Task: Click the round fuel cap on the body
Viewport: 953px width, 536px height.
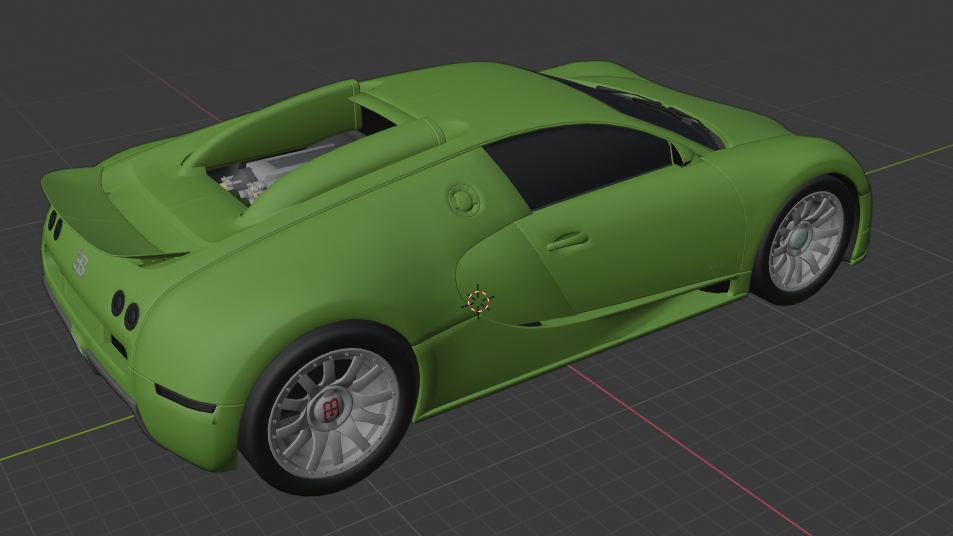Action: click(463, 200)
